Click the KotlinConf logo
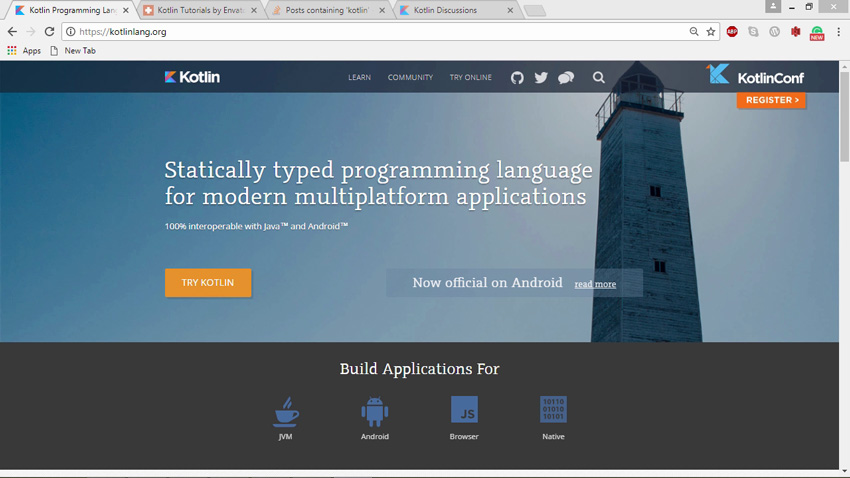 tap(755, 75)
